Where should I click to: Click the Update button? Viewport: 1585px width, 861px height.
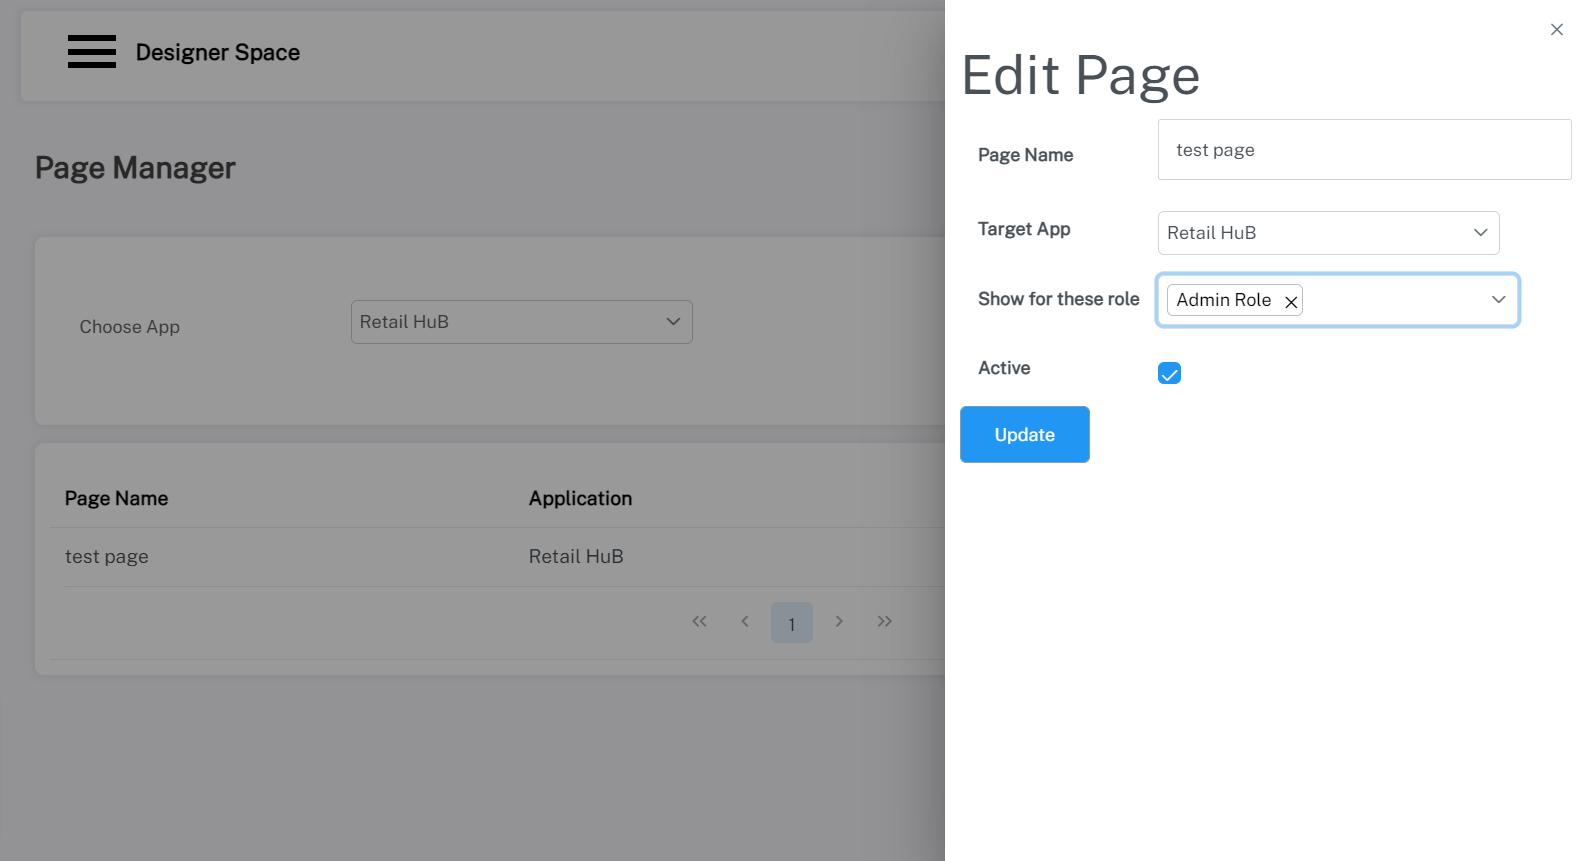[x=1024, y=435]
